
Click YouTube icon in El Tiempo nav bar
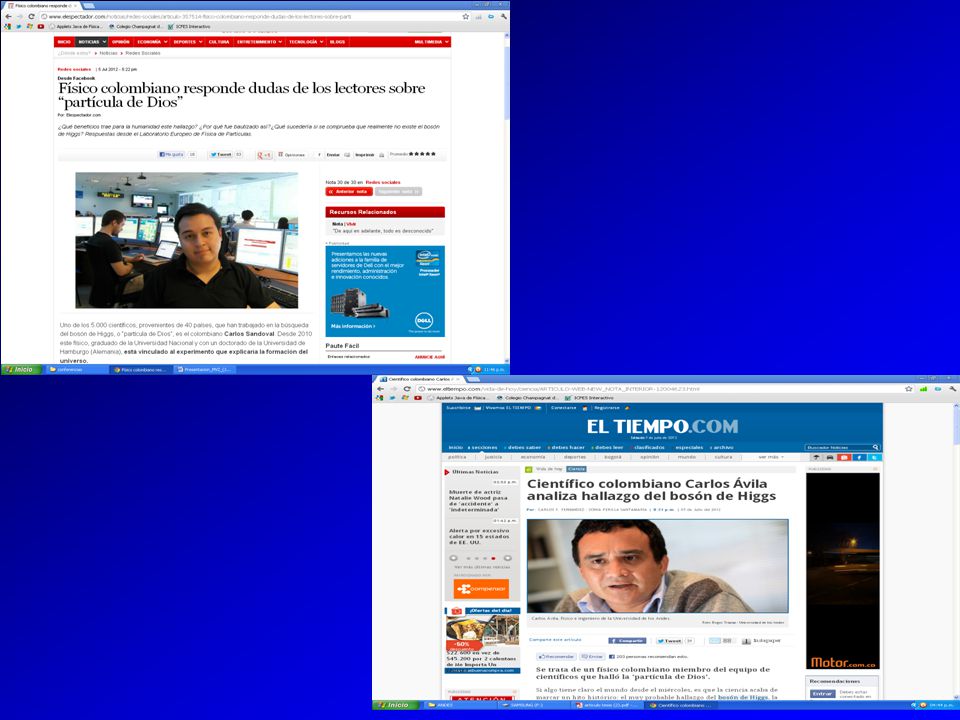coord(844,457)
